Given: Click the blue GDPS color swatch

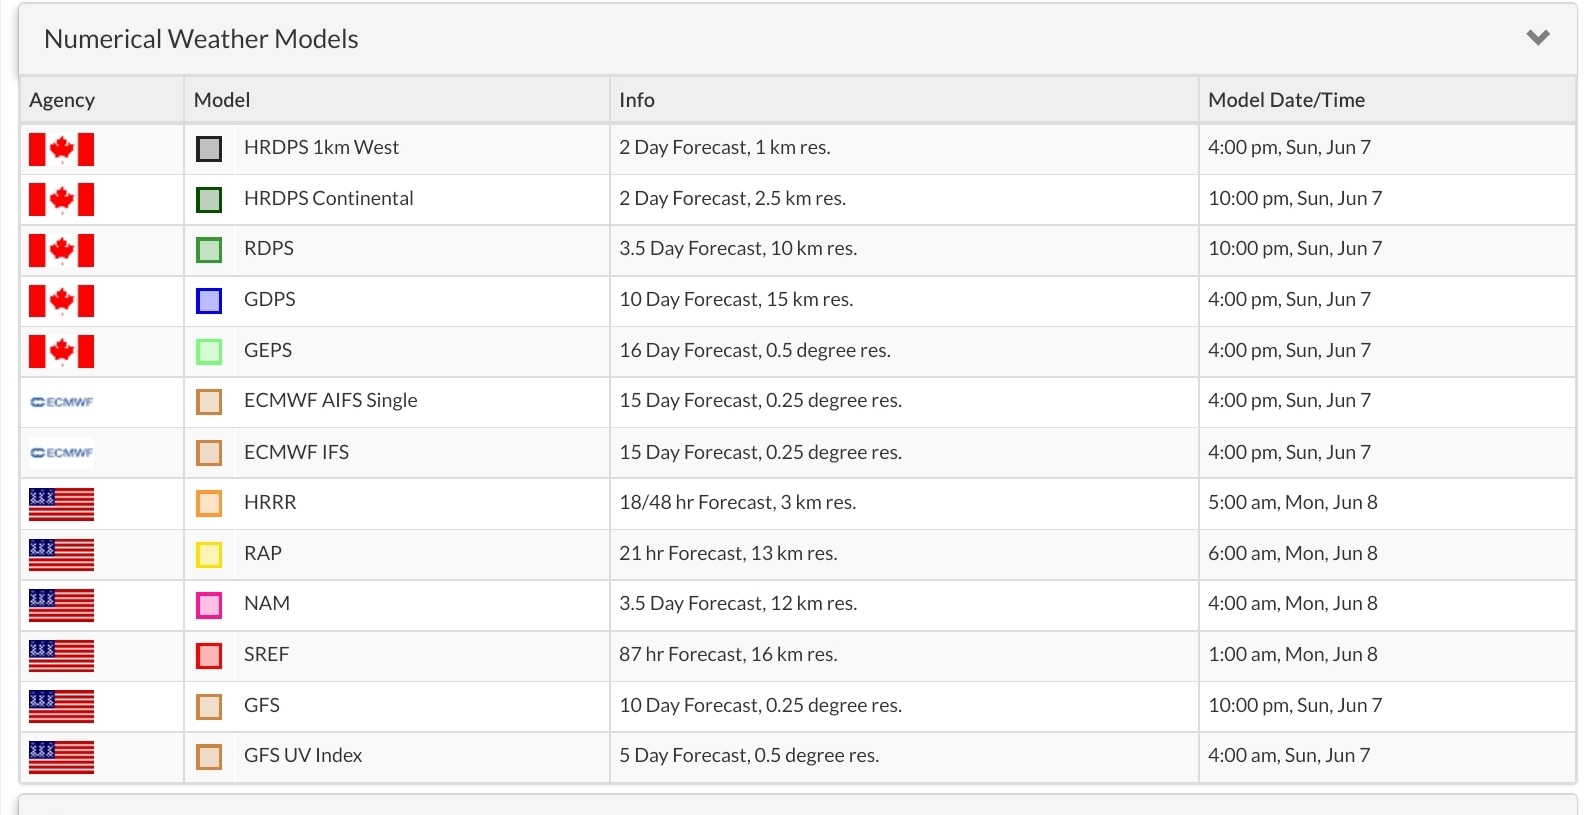Looking at the screenshot, I should (209, 300).
